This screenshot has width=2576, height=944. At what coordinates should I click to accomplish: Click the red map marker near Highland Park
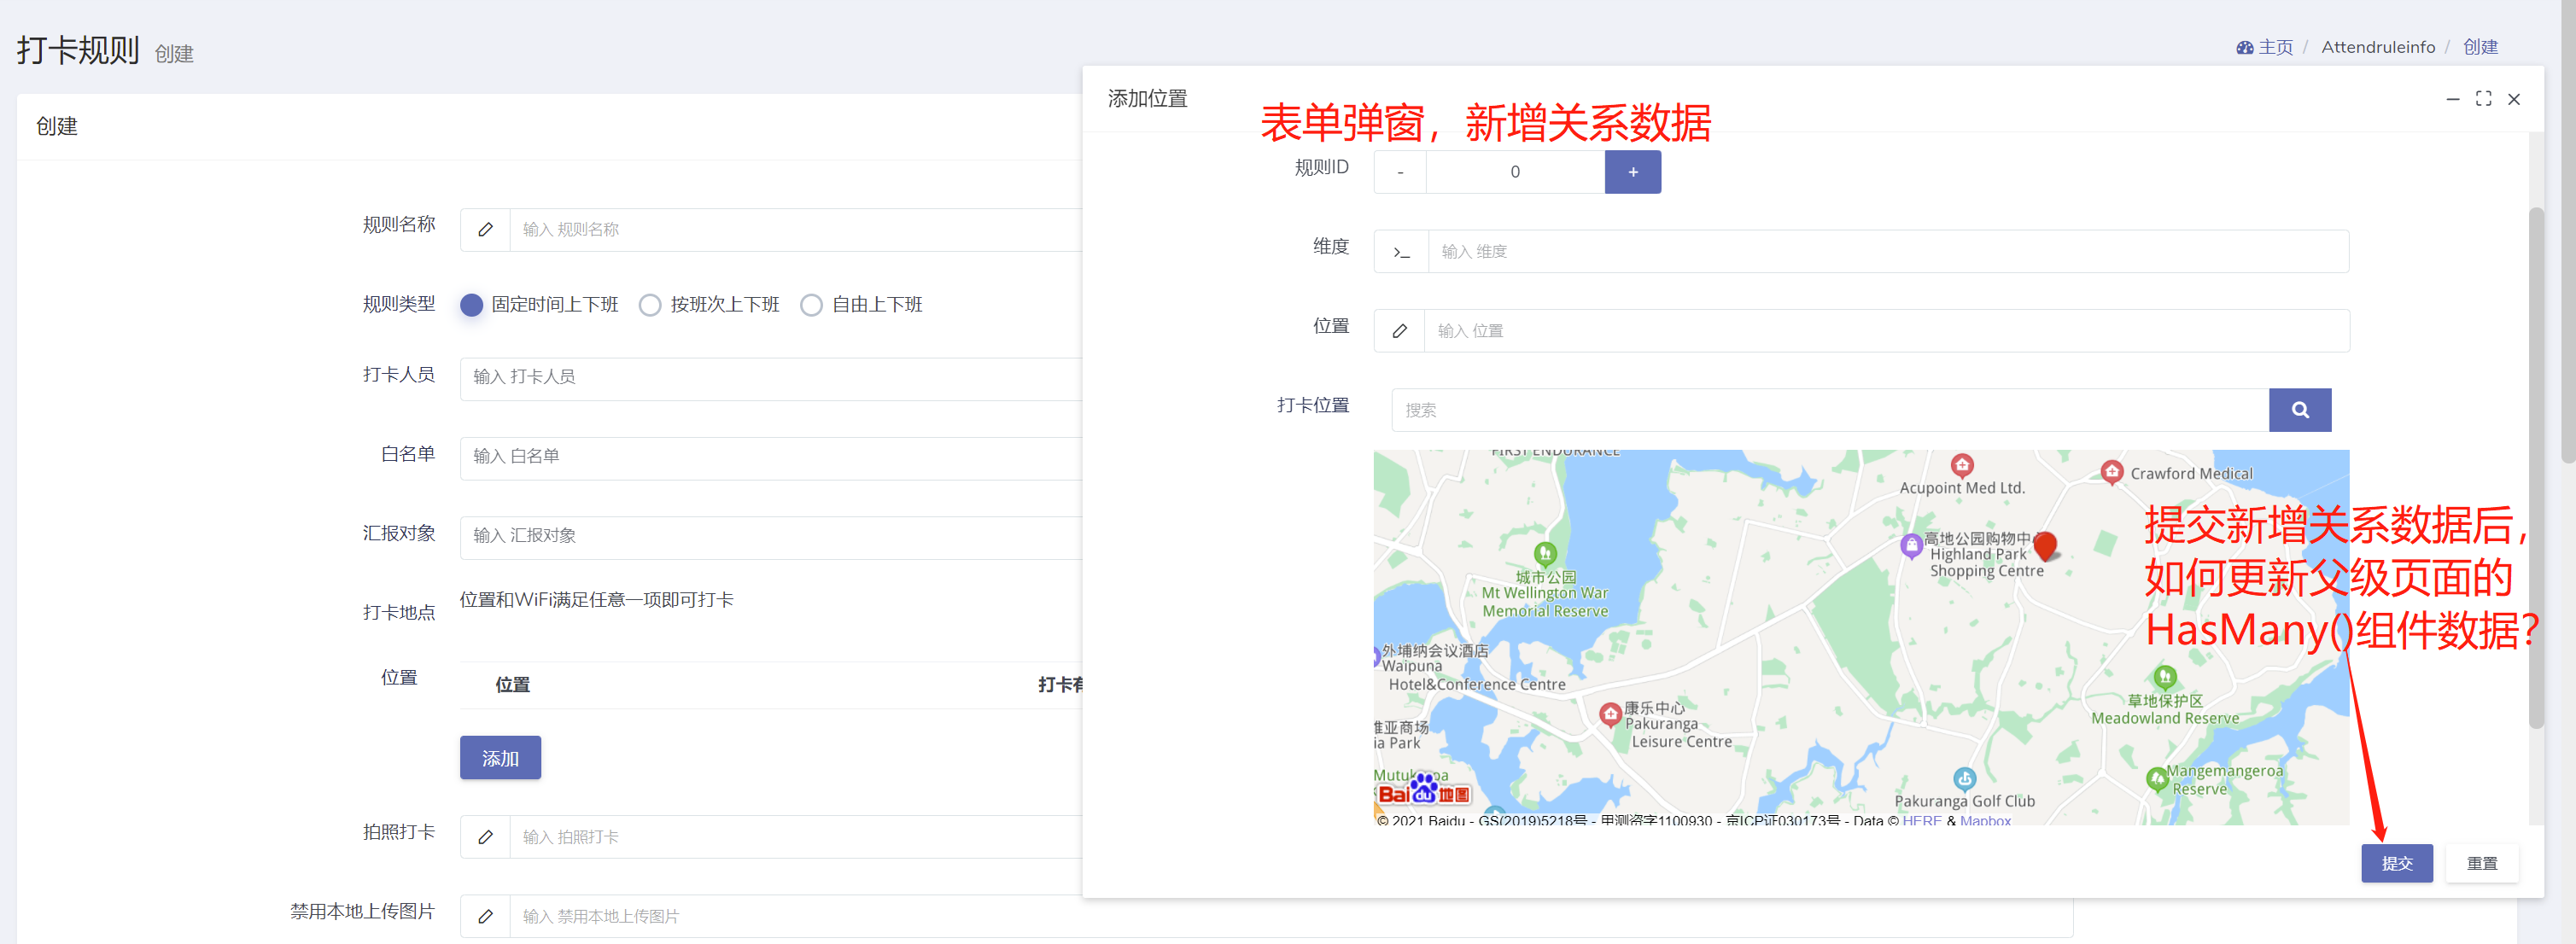point(2046,546)
